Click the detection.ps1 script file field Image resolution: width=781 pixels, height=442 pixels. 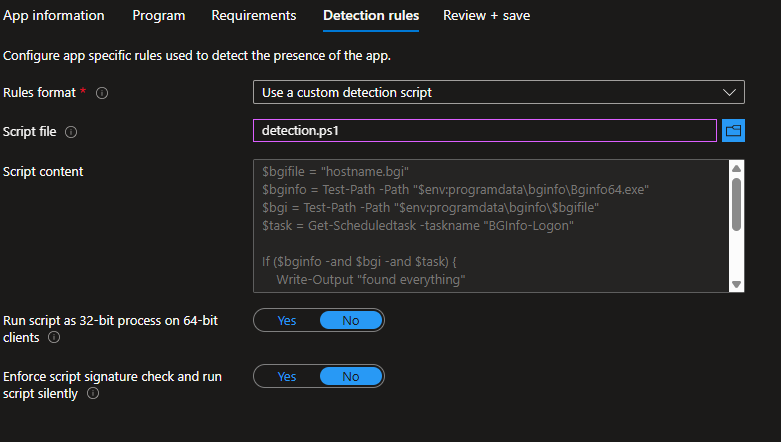pyautogui.click(x=485, y=131)
